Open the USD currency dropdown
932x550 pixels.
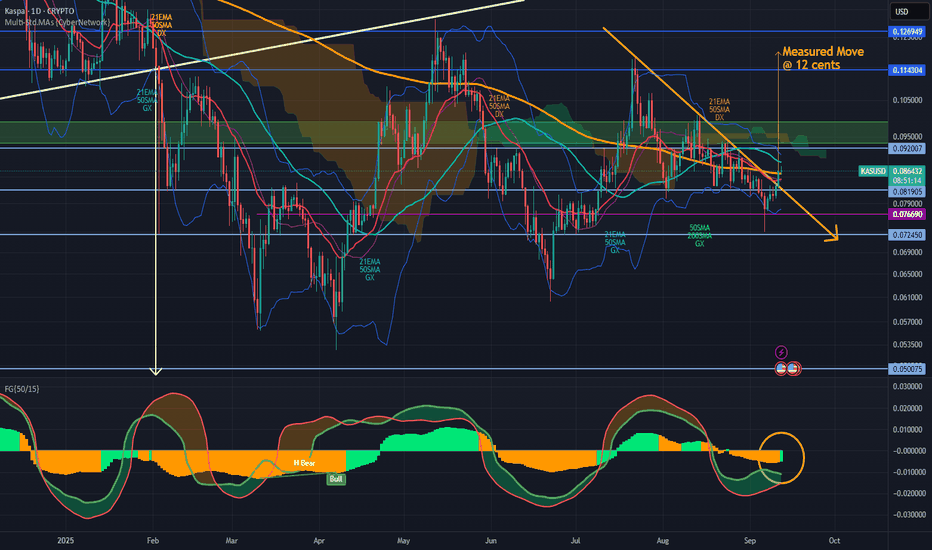902,12
